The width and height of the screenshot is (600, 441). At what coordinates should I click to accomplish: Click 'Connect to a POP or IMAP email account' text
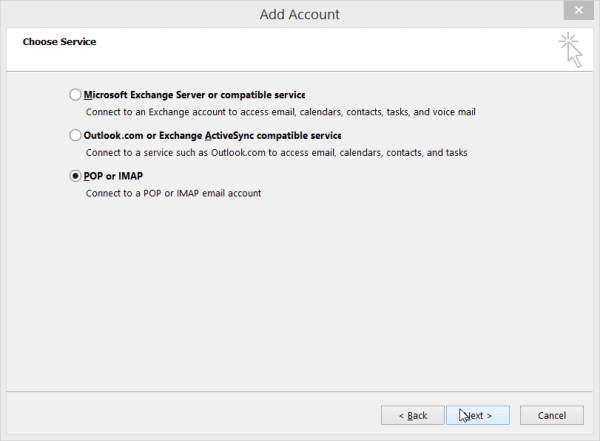[x=173, y=193]
